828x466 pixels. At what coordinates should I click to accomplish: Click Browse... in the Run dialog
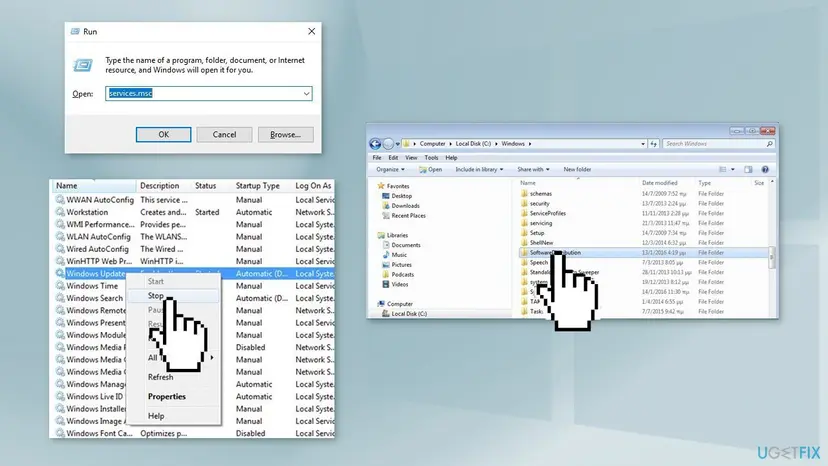coord(286,135)
